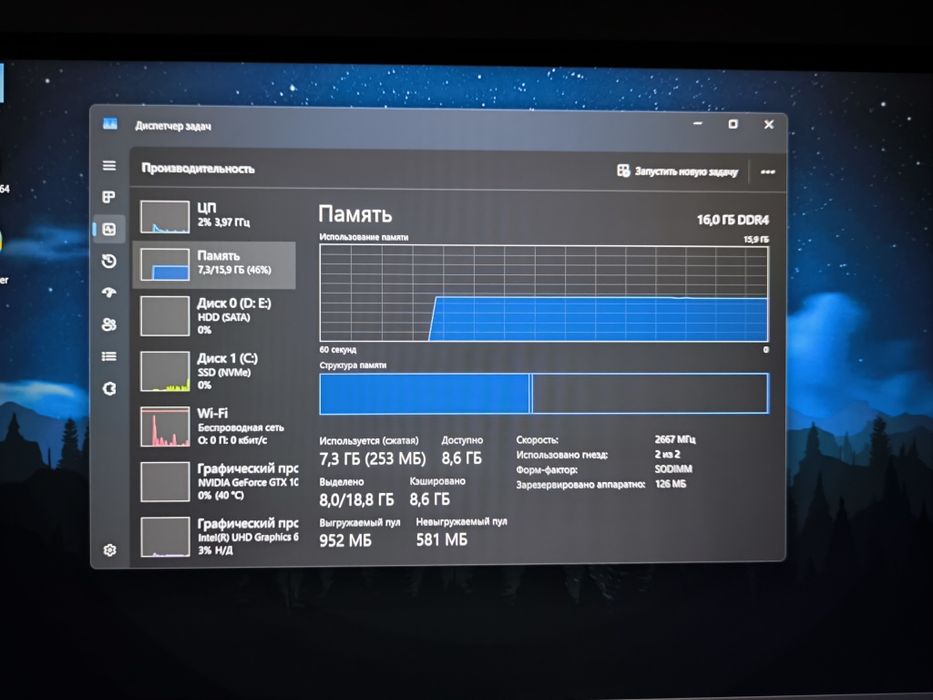Click the '952 МБ' paged pool value

tap(345, 540)
